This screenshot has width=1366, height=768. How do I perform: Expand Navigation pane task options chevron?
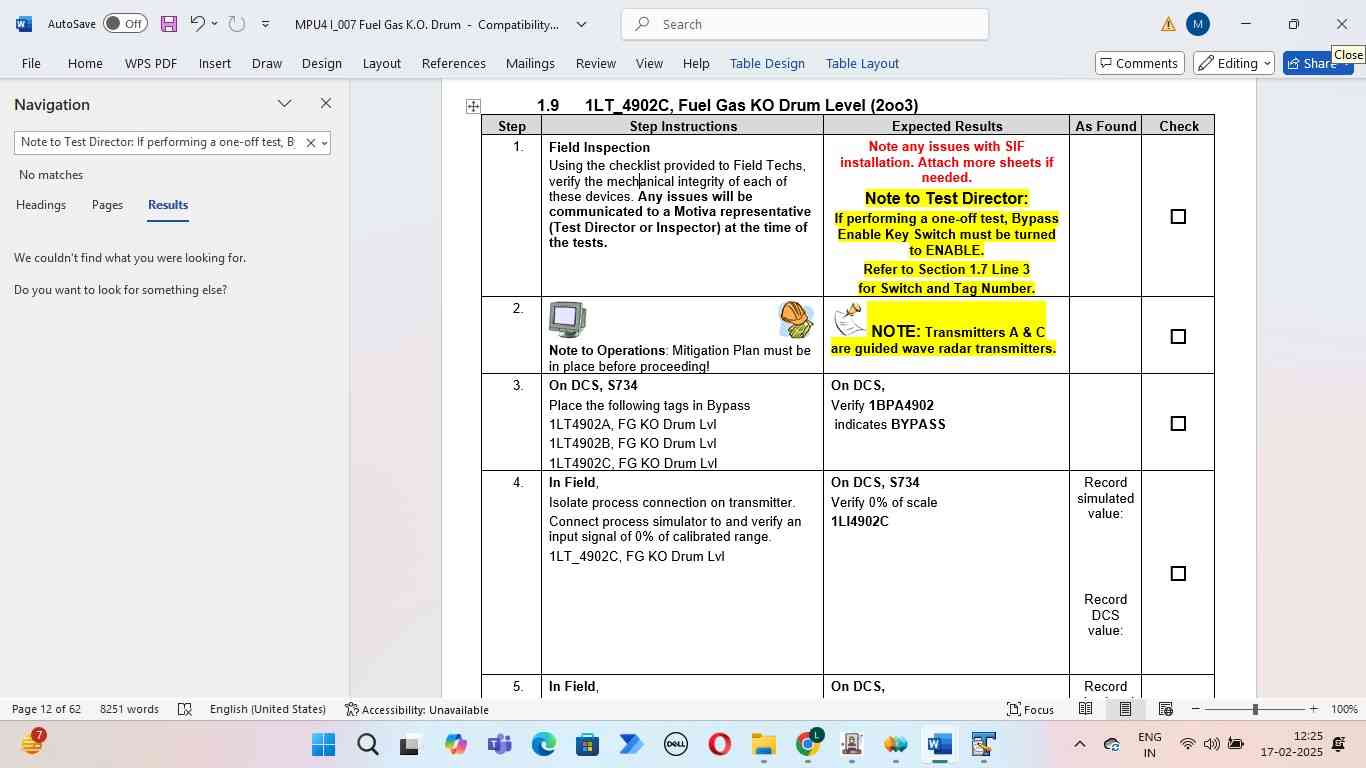[x=285, y=103]
